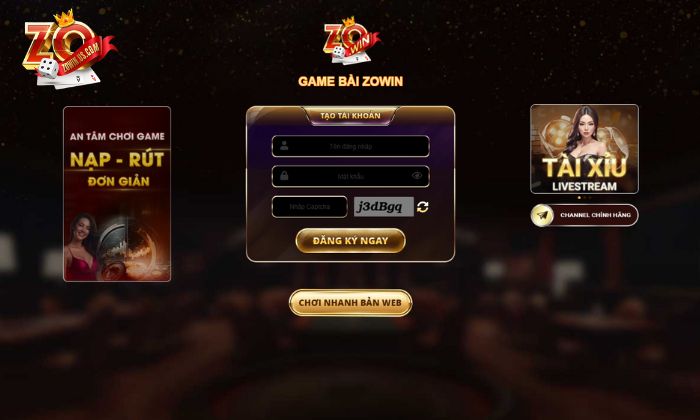
Task: Click the ĐĂNG KÝ NGAY button
Action: pyautogui.click(x=350, y=241)
